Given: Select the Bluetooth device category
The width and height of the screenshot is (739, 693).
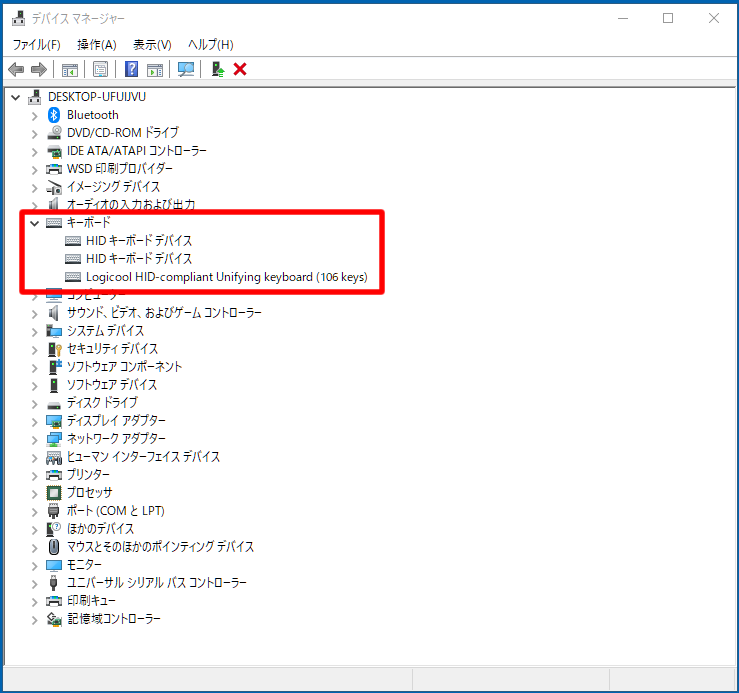Looking at the screenshot, I should (92, 115).
